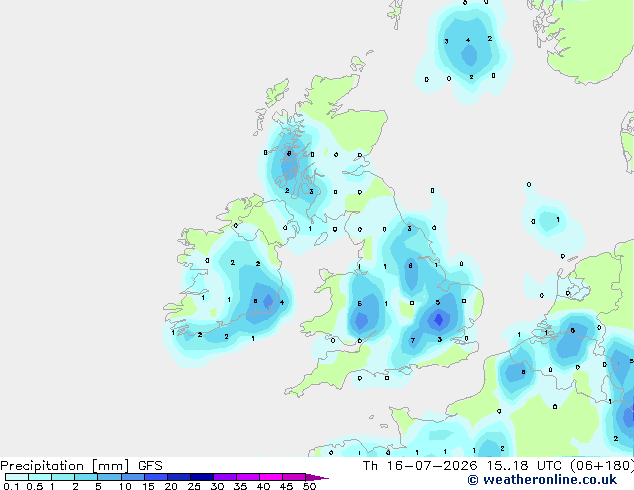Click the '20' legend scale label
Image resolution: width=634 pixels, height=490 pixels.
tap(171, 486)
